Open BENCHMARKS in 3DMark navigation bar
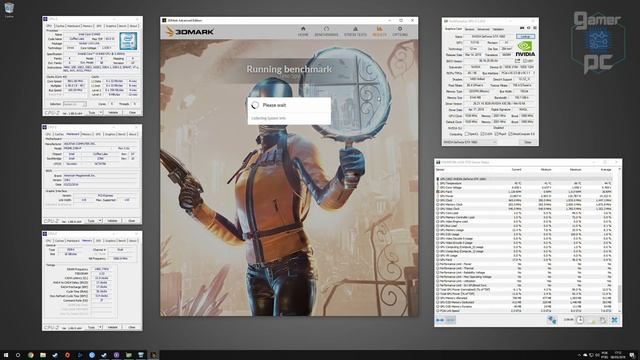Screen dimensions: 640x360 point(326,31)
